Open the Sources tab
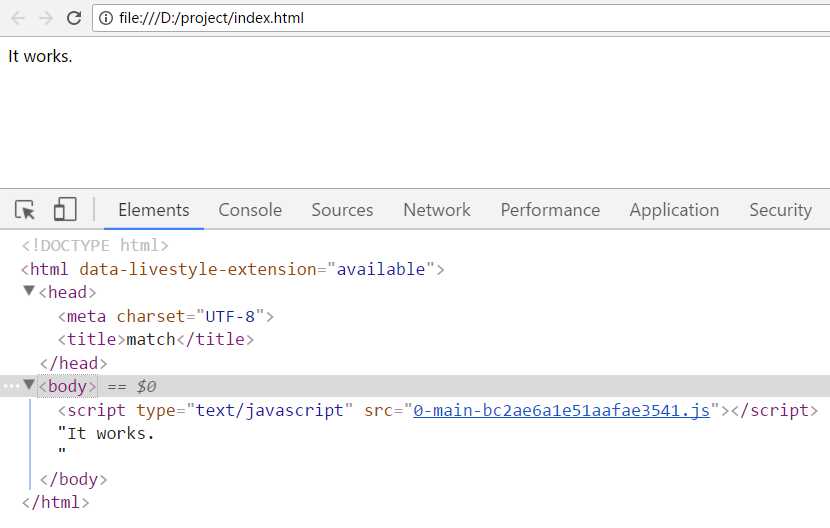 coord(342,210)
